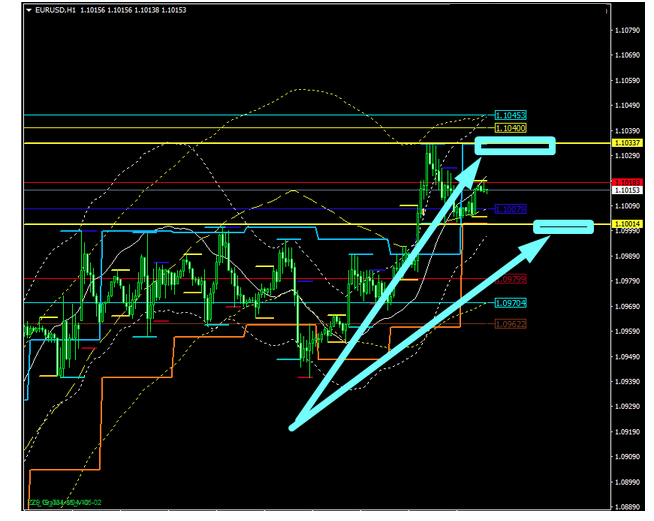Select the lower cyan rectangle near 1.10014

[x=564, y=227]
